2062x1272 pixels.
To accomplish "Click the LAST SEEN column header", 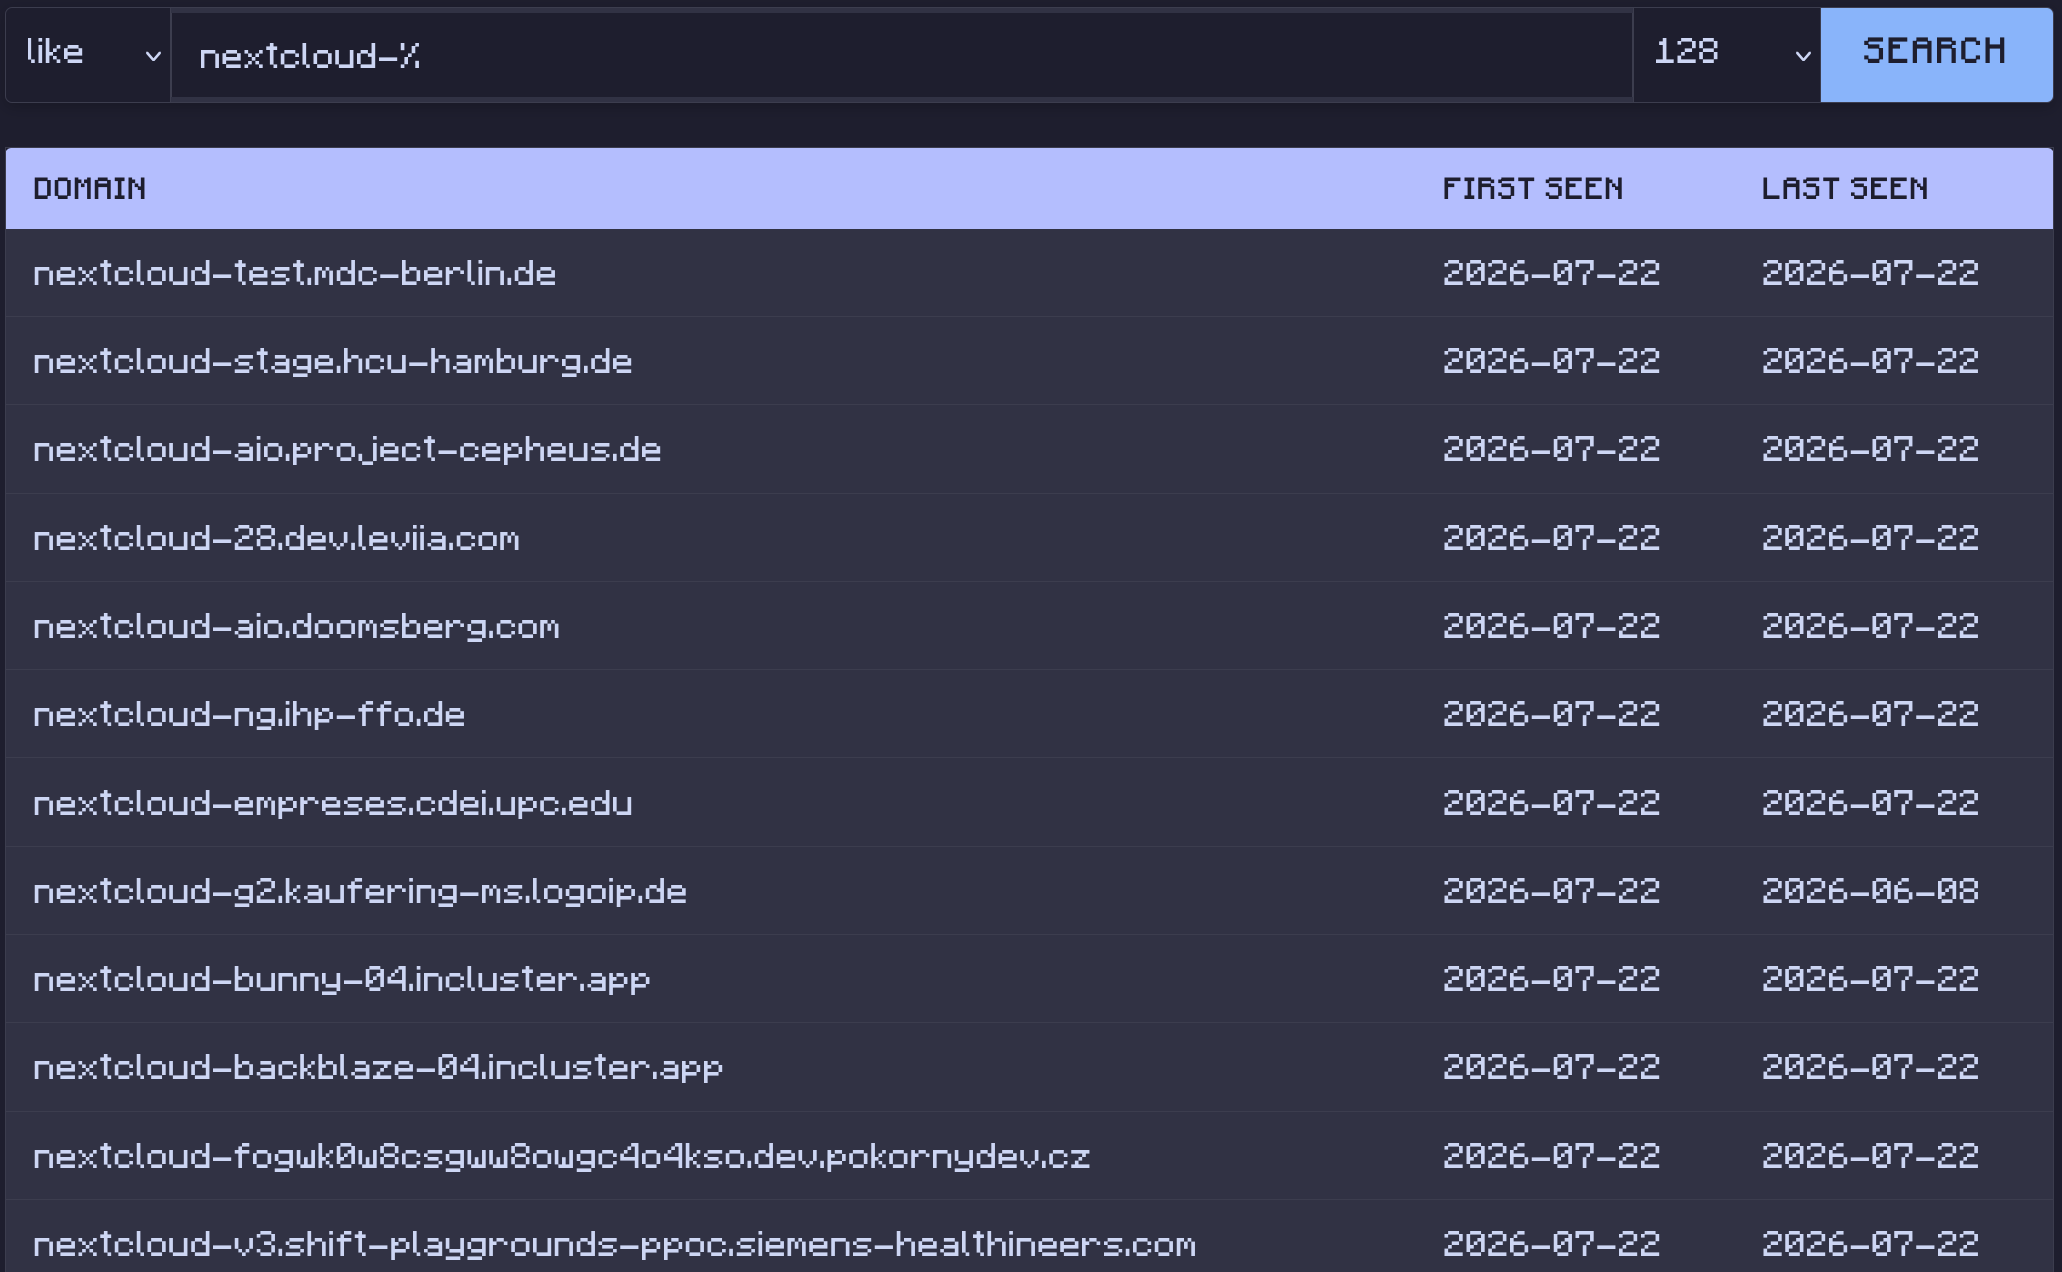I will (1845, 189).
